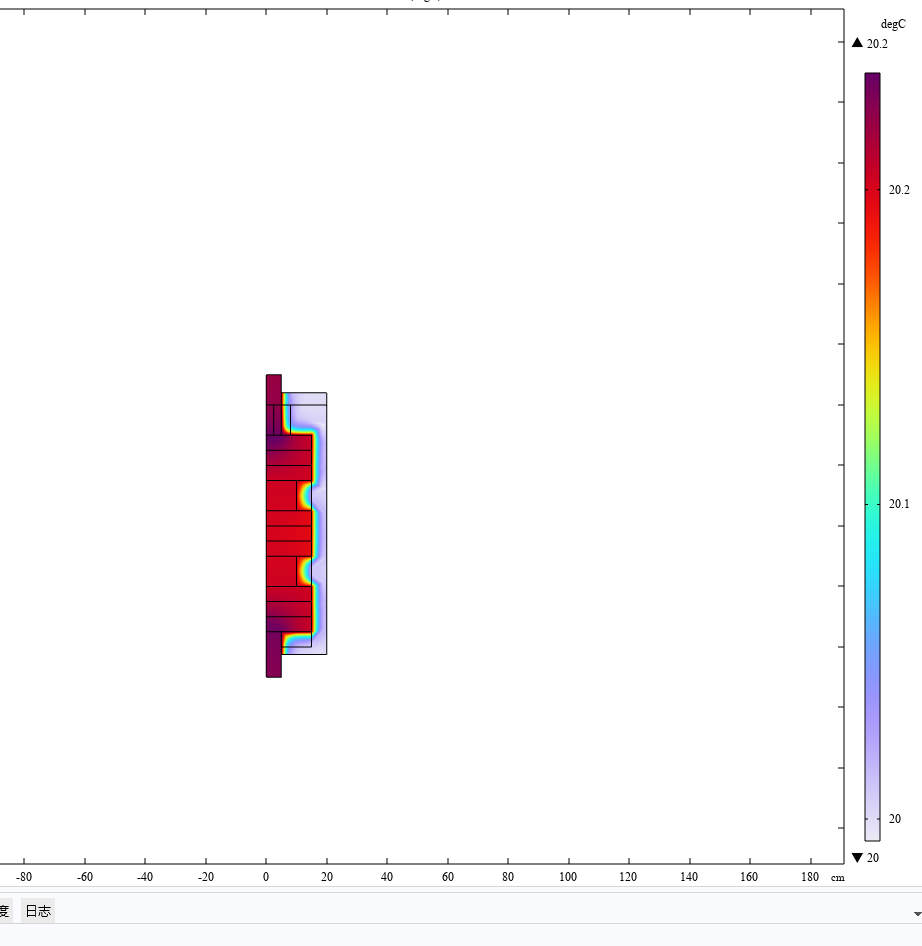Click the cm unit label on the x-axis
The height and width of the screenshot is (946, 922).
pos(838,878)
